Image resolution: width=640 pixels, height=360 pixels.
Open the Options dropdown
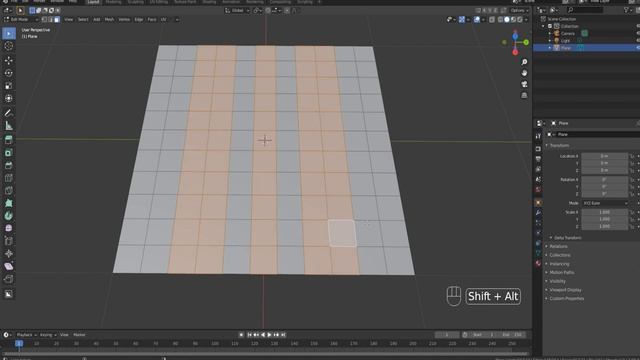point(519,11)
